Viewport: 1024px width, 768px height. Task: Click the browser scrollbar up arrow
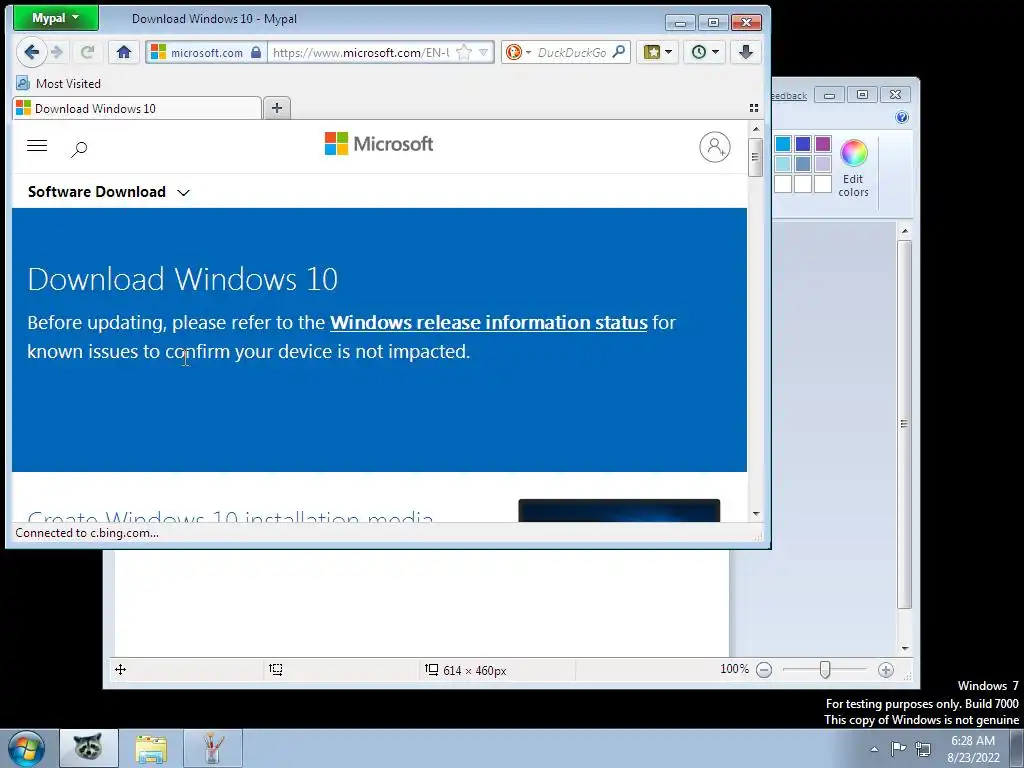(756, 129)
